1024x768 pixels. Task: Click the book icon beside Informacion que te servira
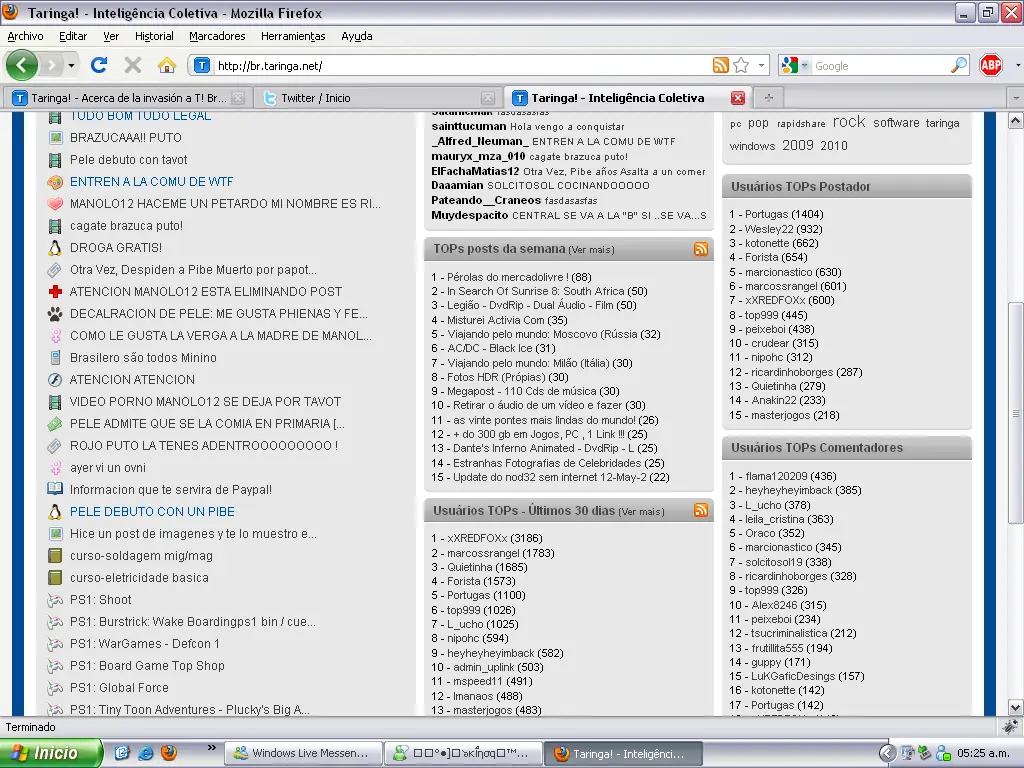point(56,489)
